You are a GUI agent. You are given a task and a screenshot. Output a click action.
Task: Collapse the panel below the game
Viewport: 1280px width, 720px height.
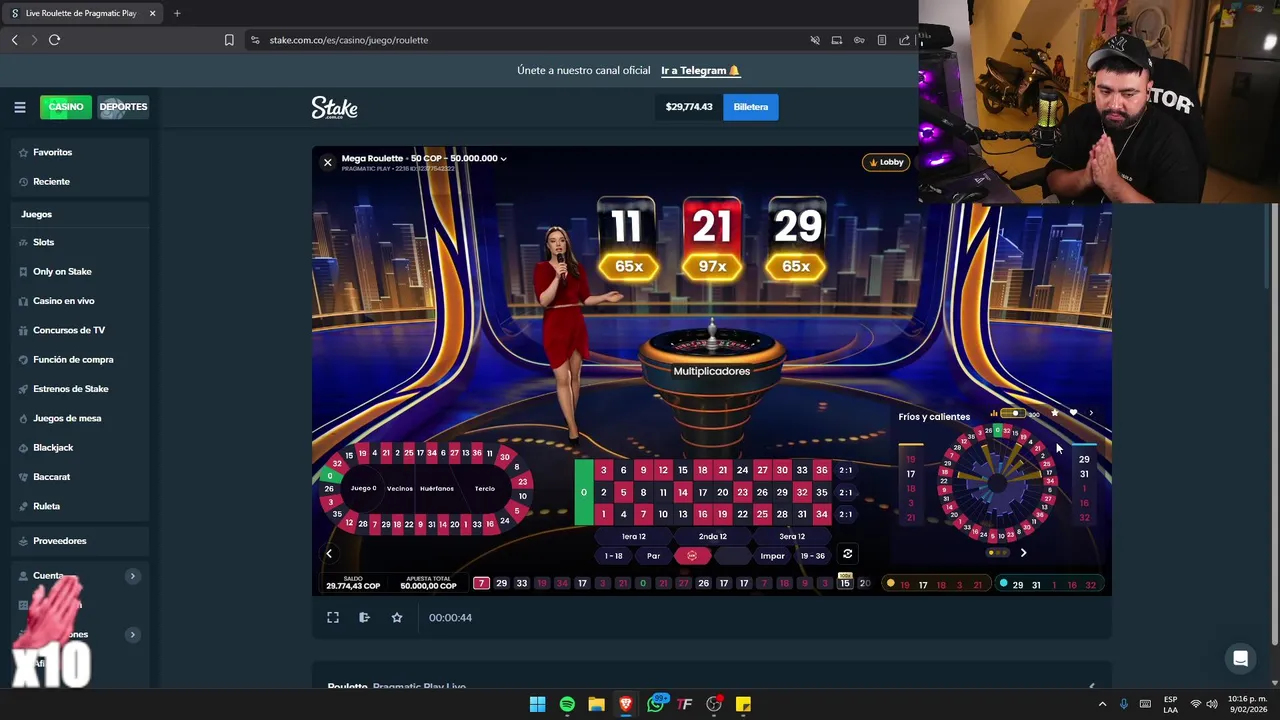click(1091, 686)
